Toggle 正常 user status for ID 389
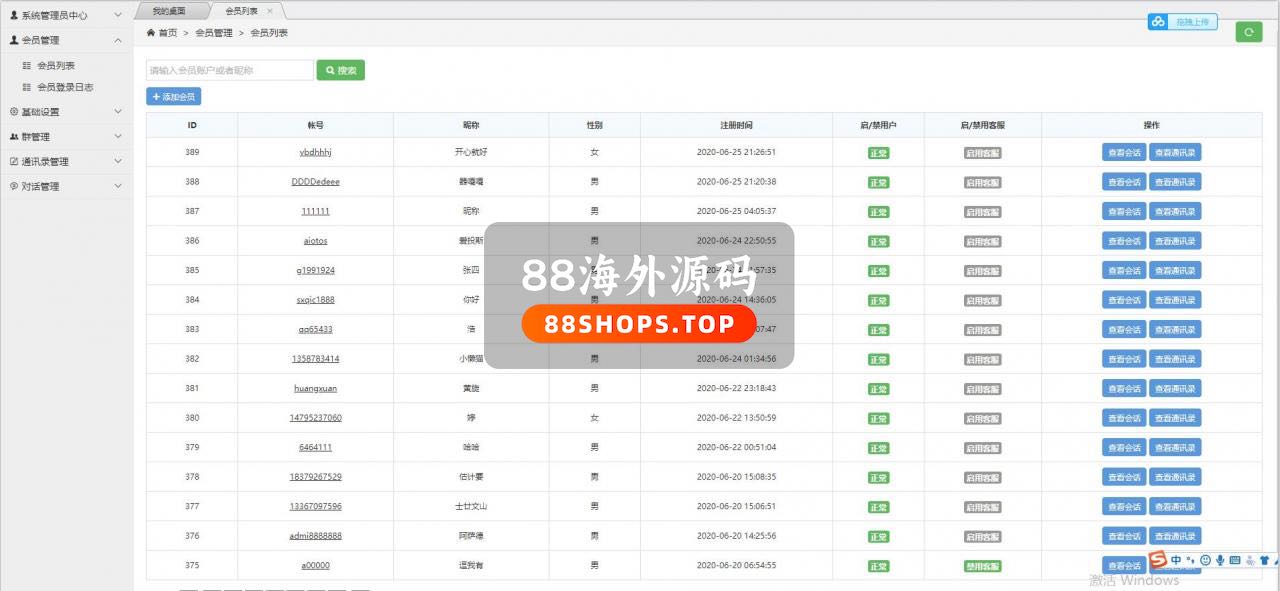The height and width of the screenshot is (591, 1280). click(x=878, y=153)
